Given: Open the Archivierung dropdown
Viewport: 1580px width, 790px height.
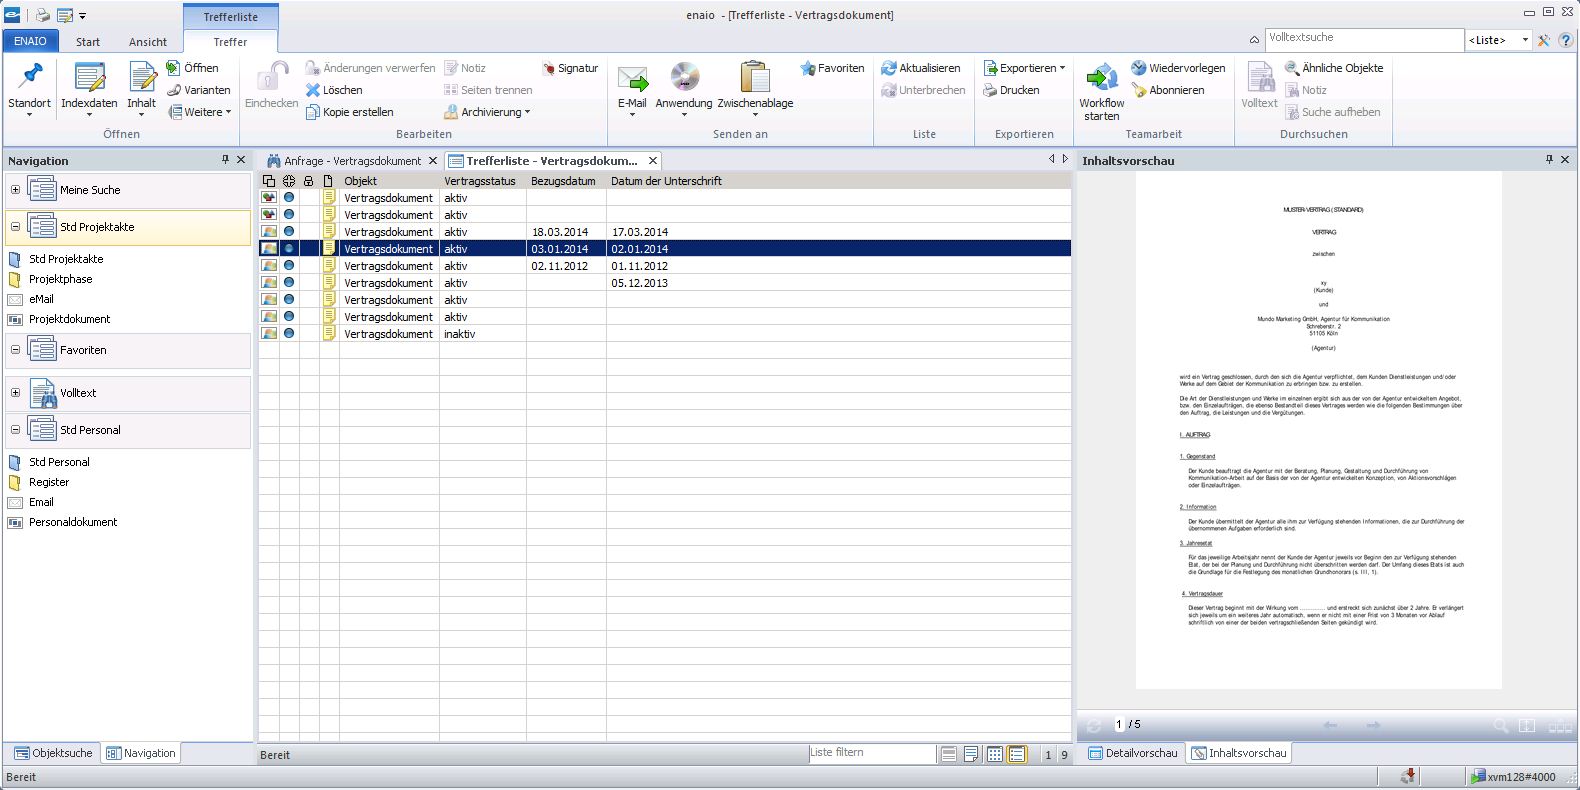Looking at the screenshot, I should (x=487, y=112).
